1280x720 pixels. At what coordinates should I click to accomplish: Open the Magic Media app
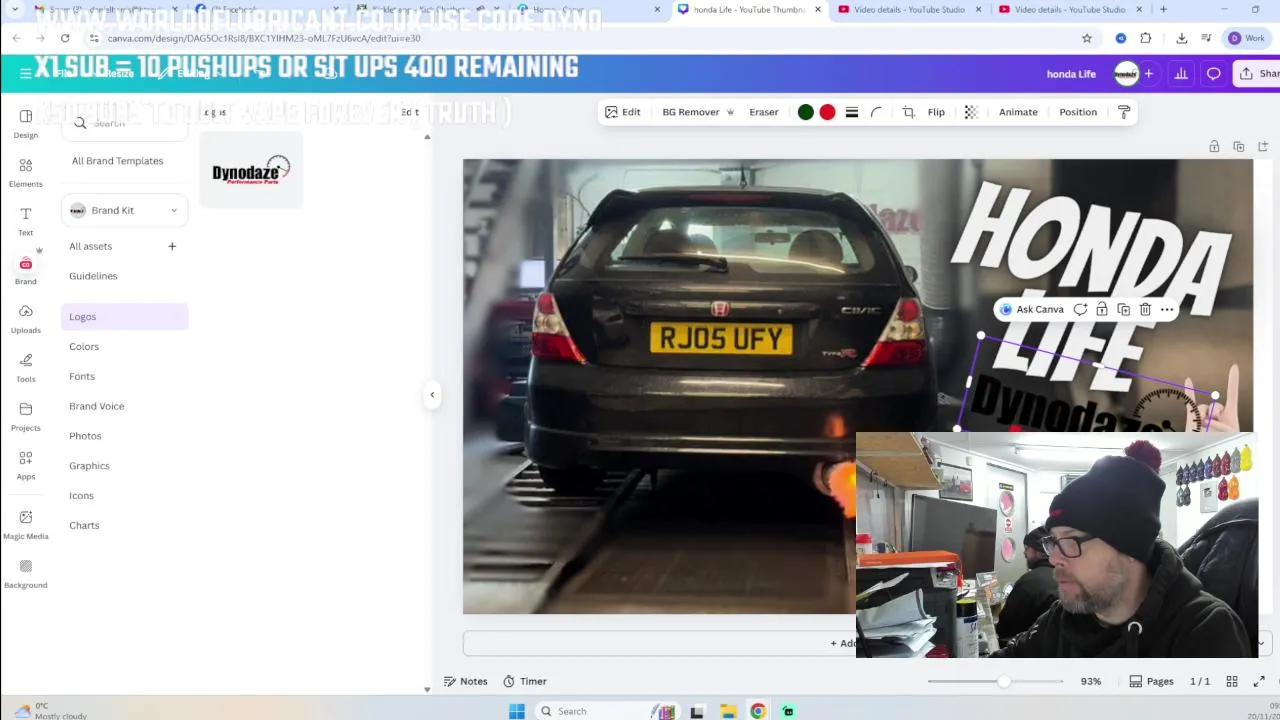click(25, 524)
